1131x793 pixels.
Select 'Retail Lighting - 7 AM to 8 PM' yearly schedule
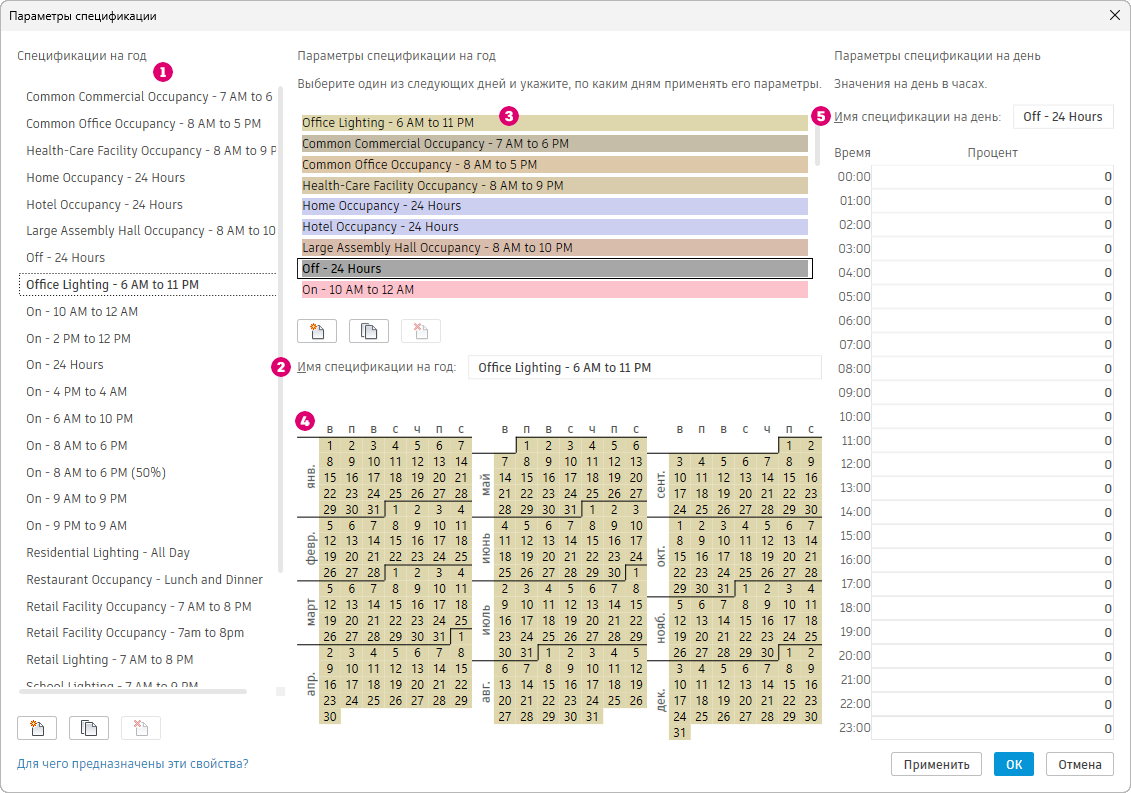coord(109,660)
